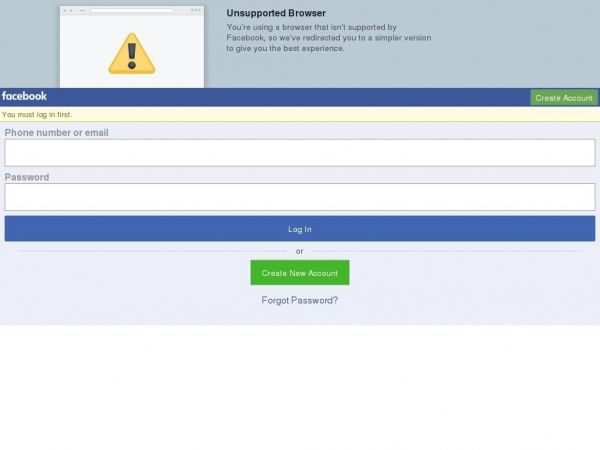Click the facebook logo in header
This screenshot has height=450, width=600.
tap(24, 96)
